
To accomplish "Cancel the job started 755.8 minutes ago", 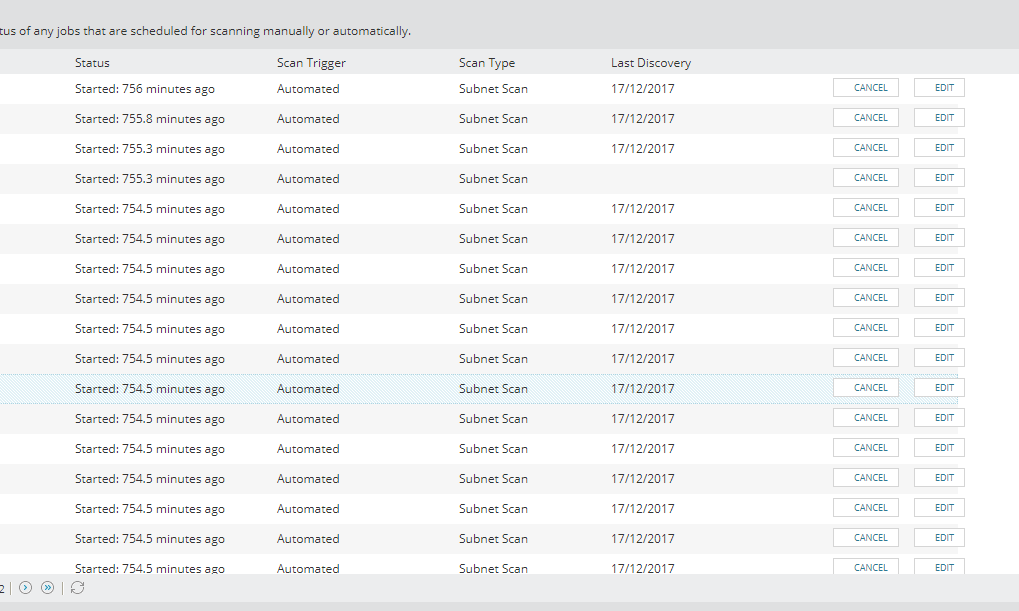I will [x=866, y=118].
